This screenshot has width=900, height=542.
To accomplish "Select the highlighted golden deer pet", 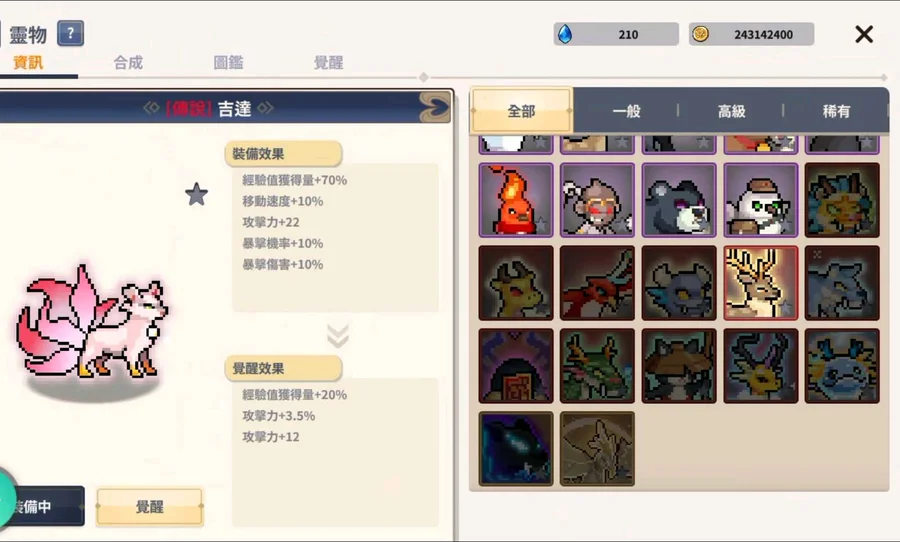I will pyautogui.click(x=761, y=282).
